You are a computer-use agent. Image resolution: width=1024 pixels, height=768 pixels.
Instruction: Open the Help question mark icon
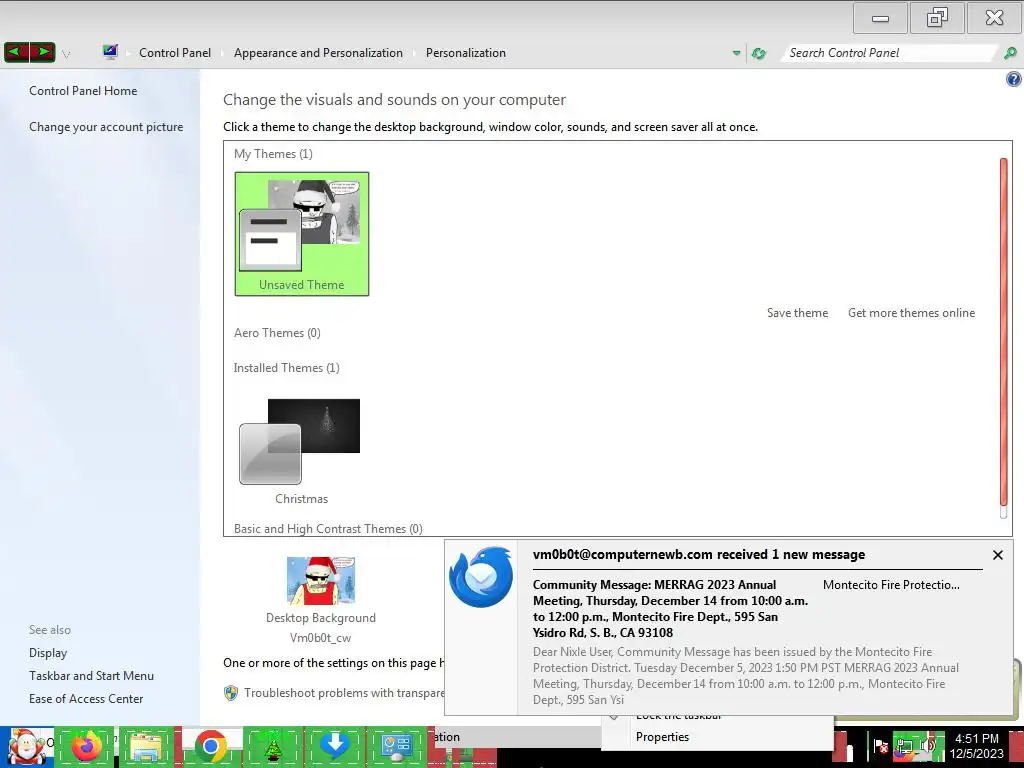(x=1014, y=80)
